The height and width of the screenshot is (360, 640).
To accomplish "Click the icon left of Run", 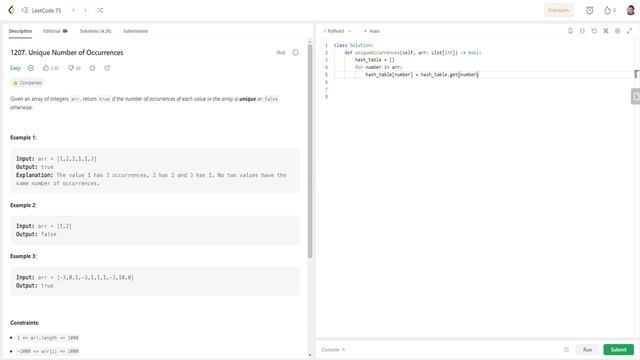I will 566,350.
